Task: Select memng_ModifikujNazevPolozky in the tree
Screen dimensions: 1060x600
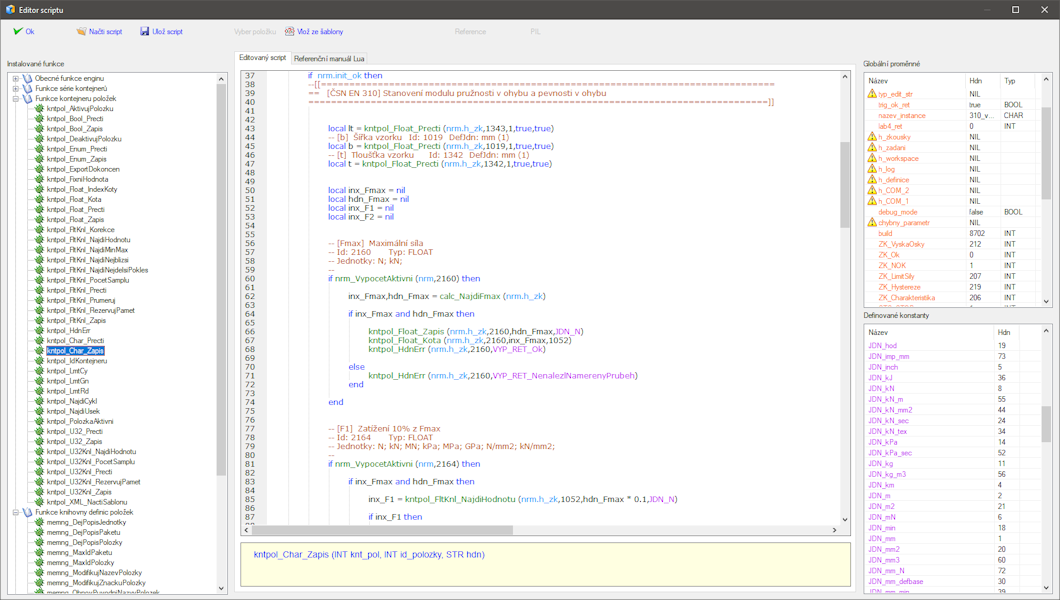Action: pos(94,573)
